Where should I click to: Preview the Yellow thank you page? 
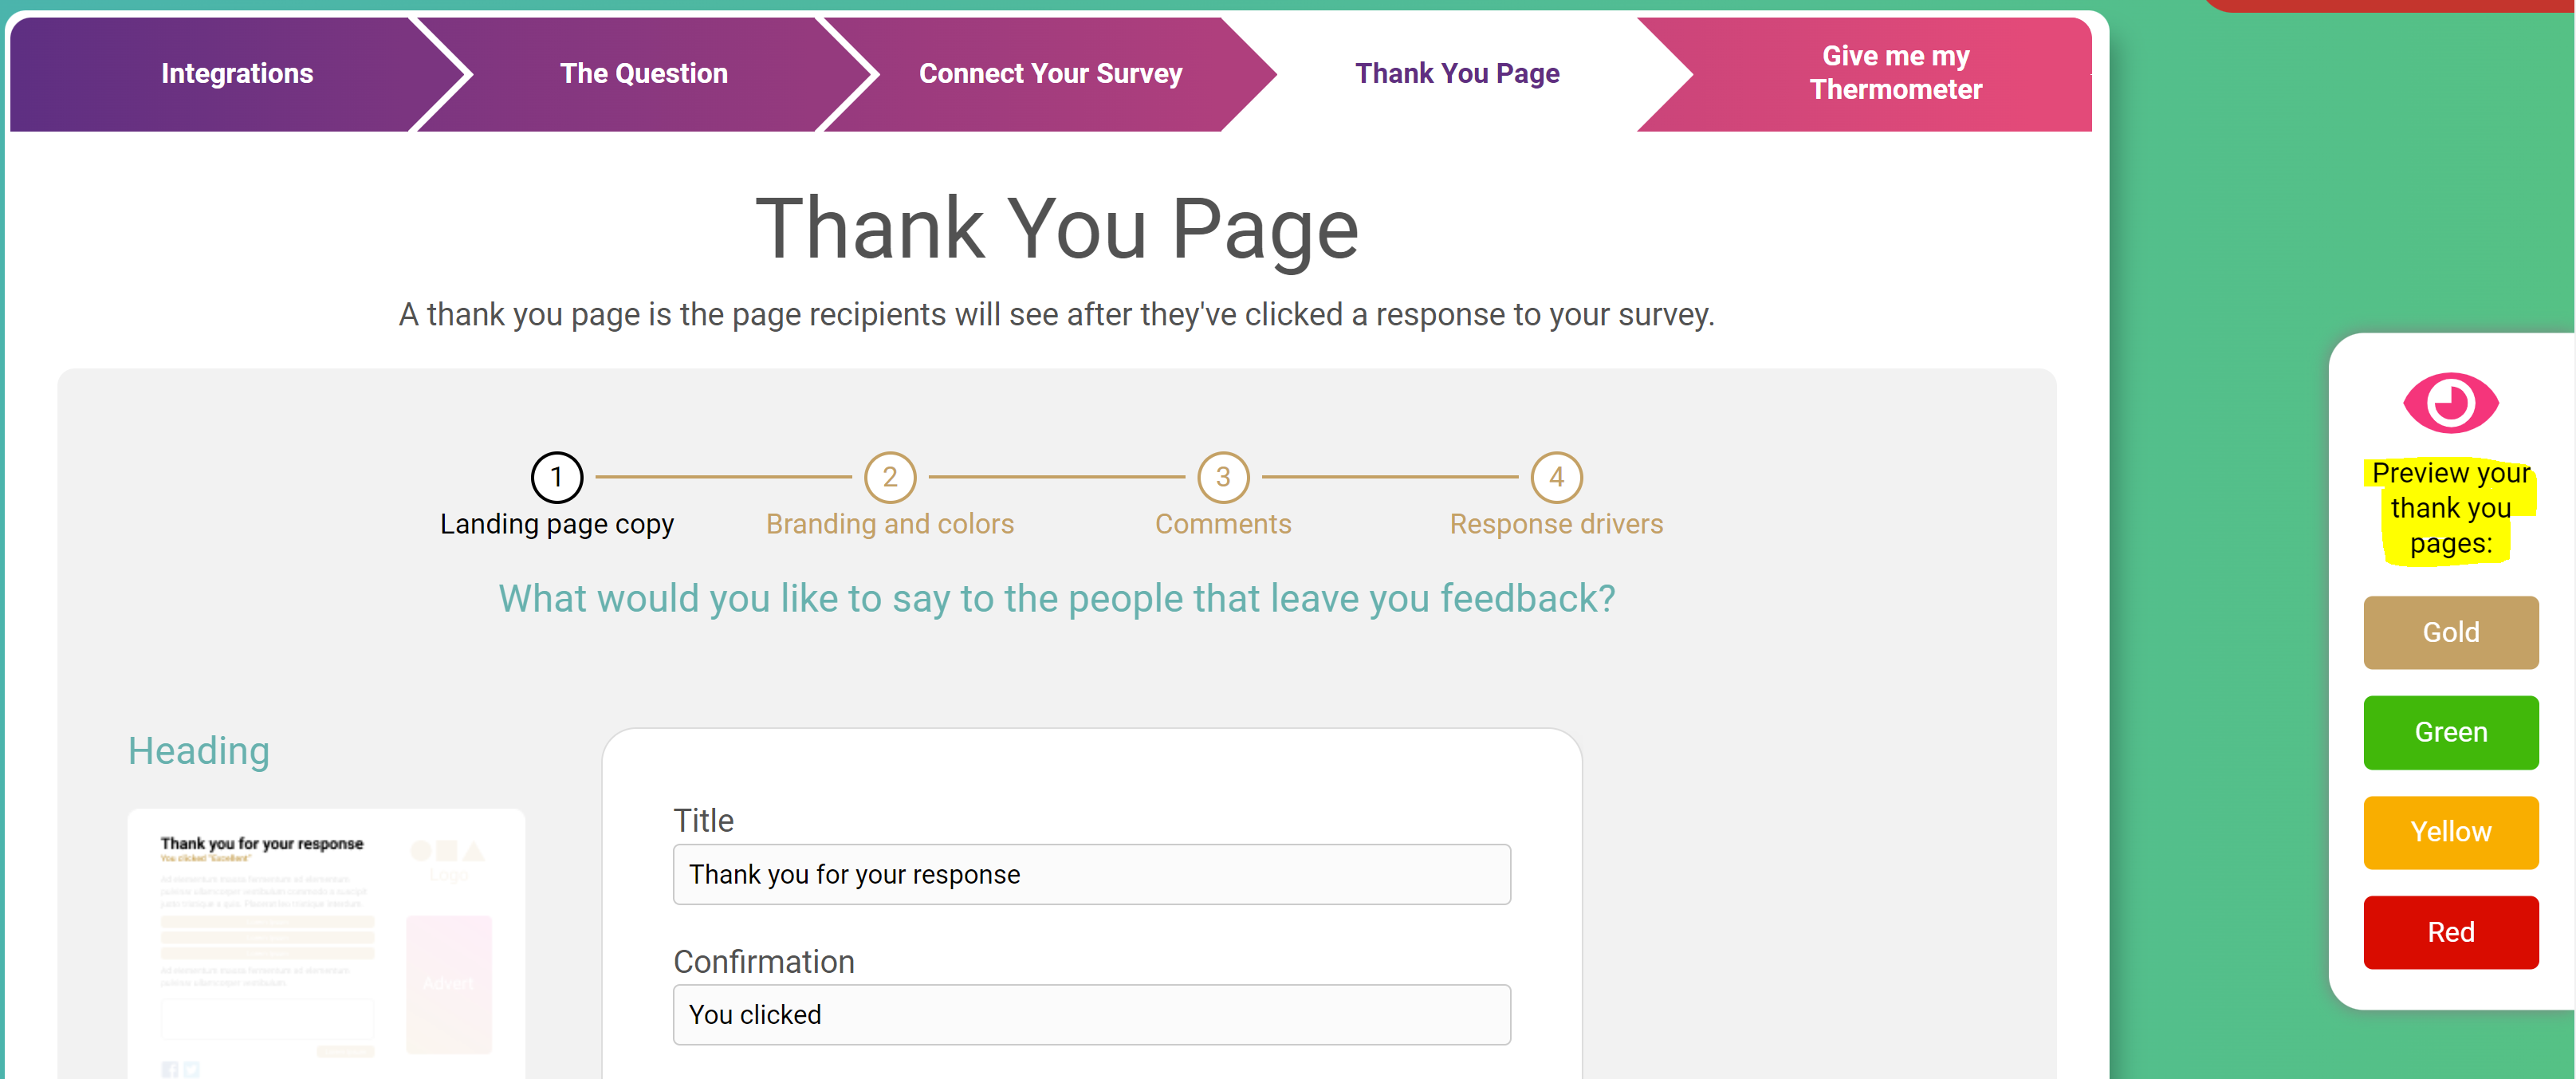pyautogui.click(x=2451, y=832)
